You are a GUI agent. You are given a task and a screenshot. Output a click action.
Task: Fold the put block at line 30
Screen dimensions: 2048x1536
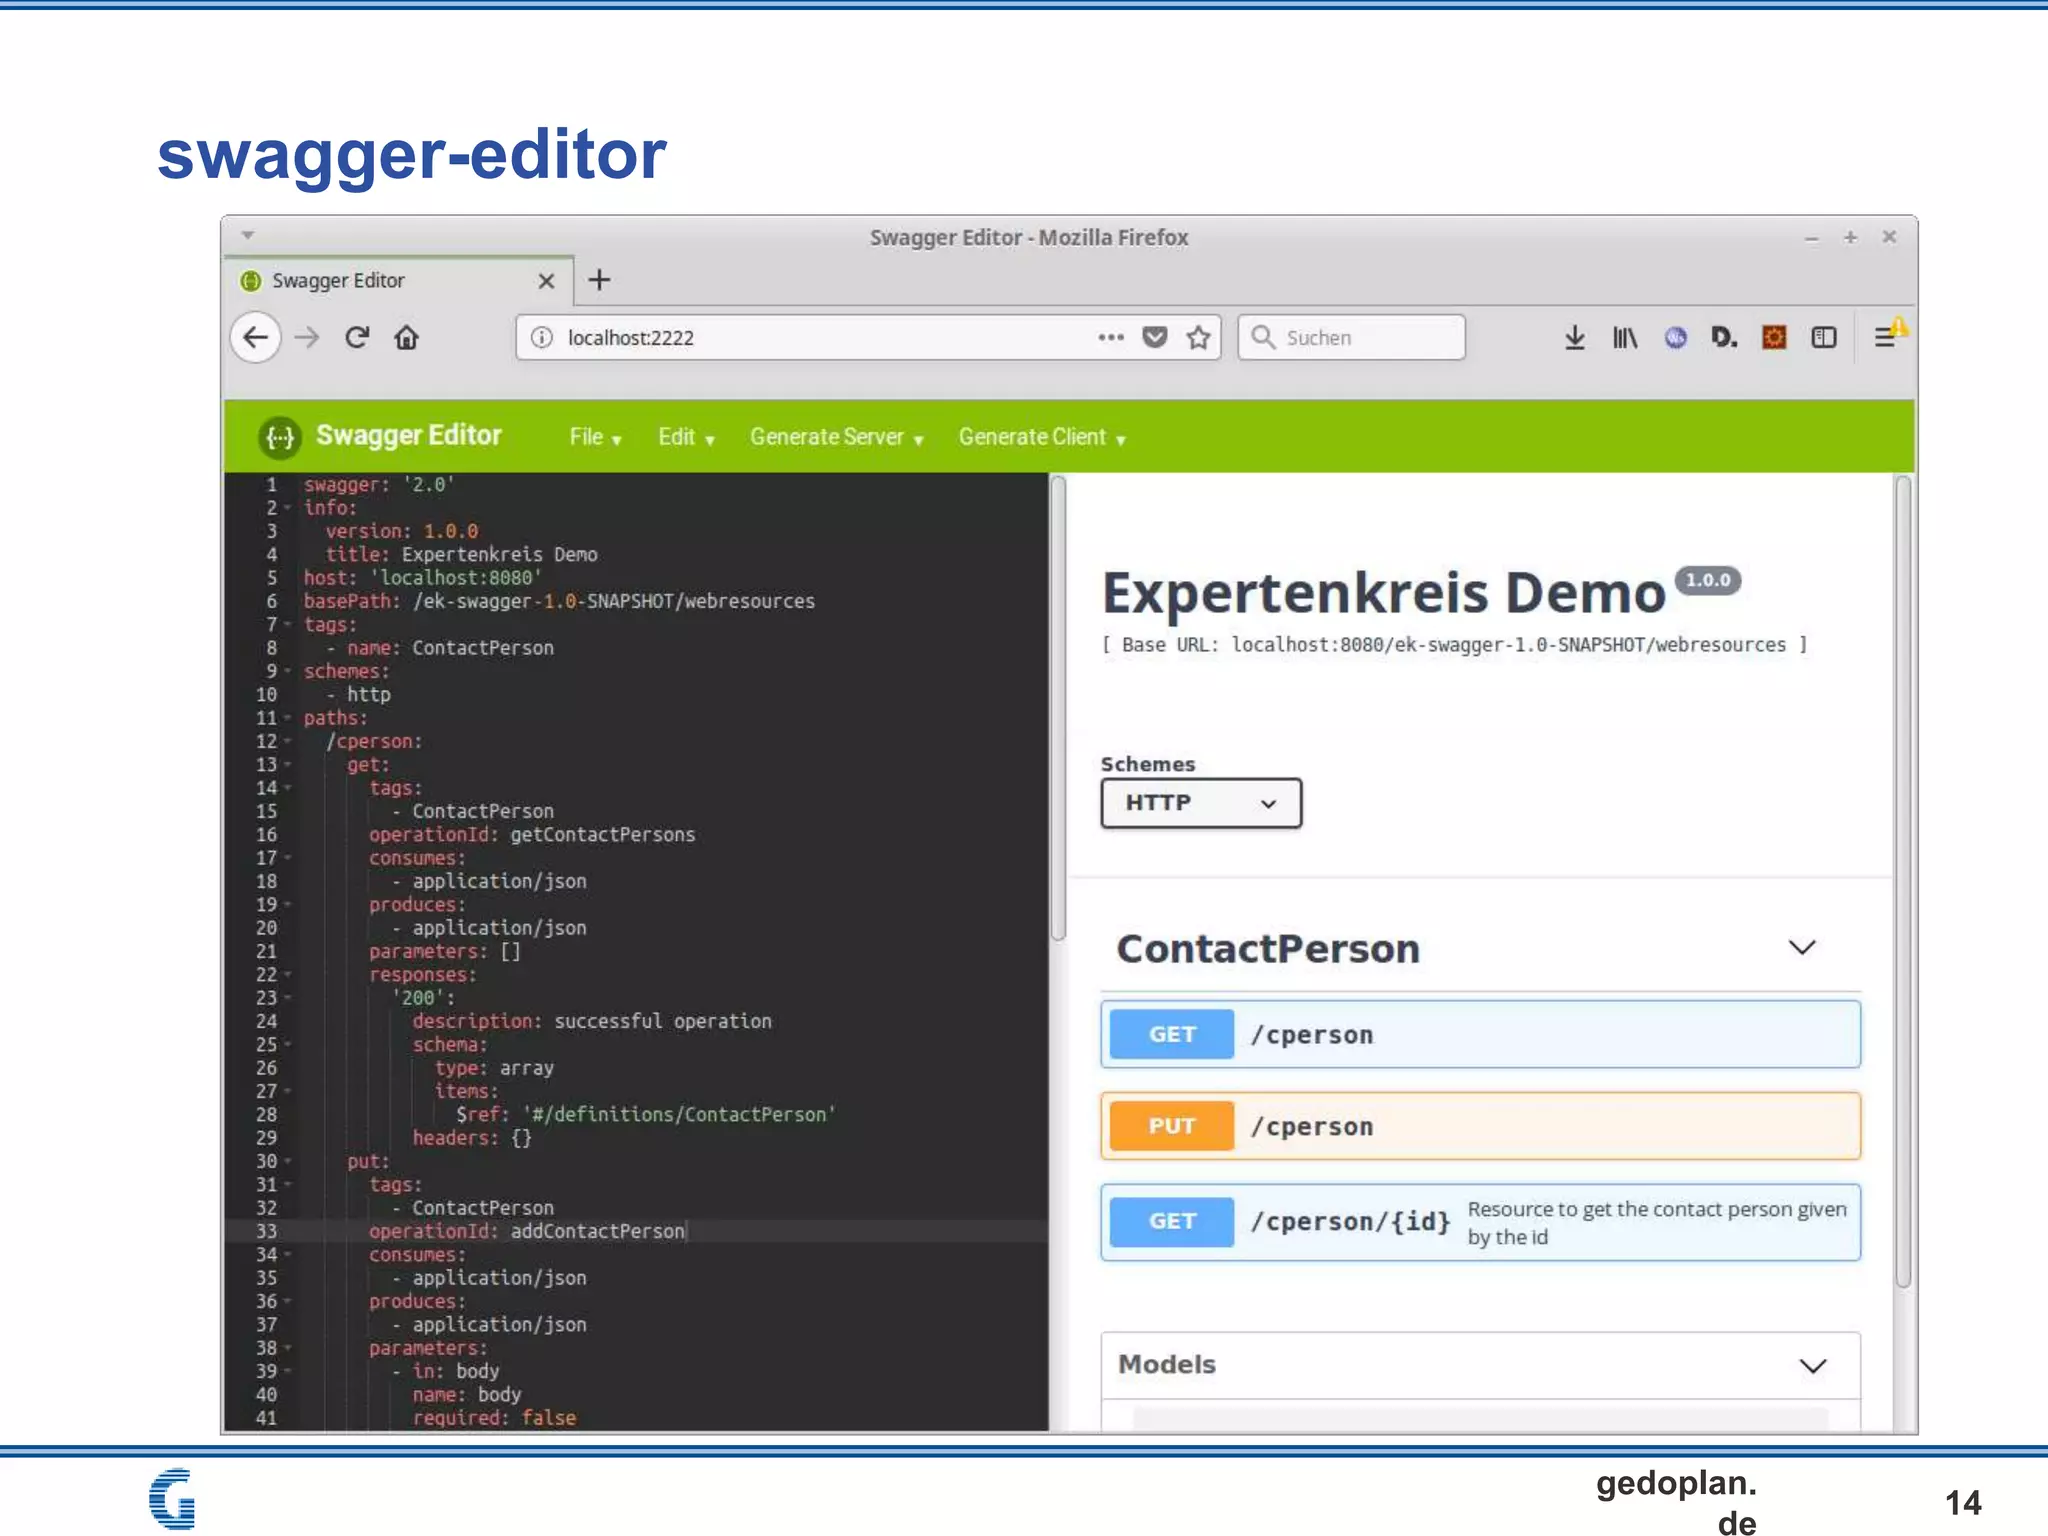(288, 1161)
